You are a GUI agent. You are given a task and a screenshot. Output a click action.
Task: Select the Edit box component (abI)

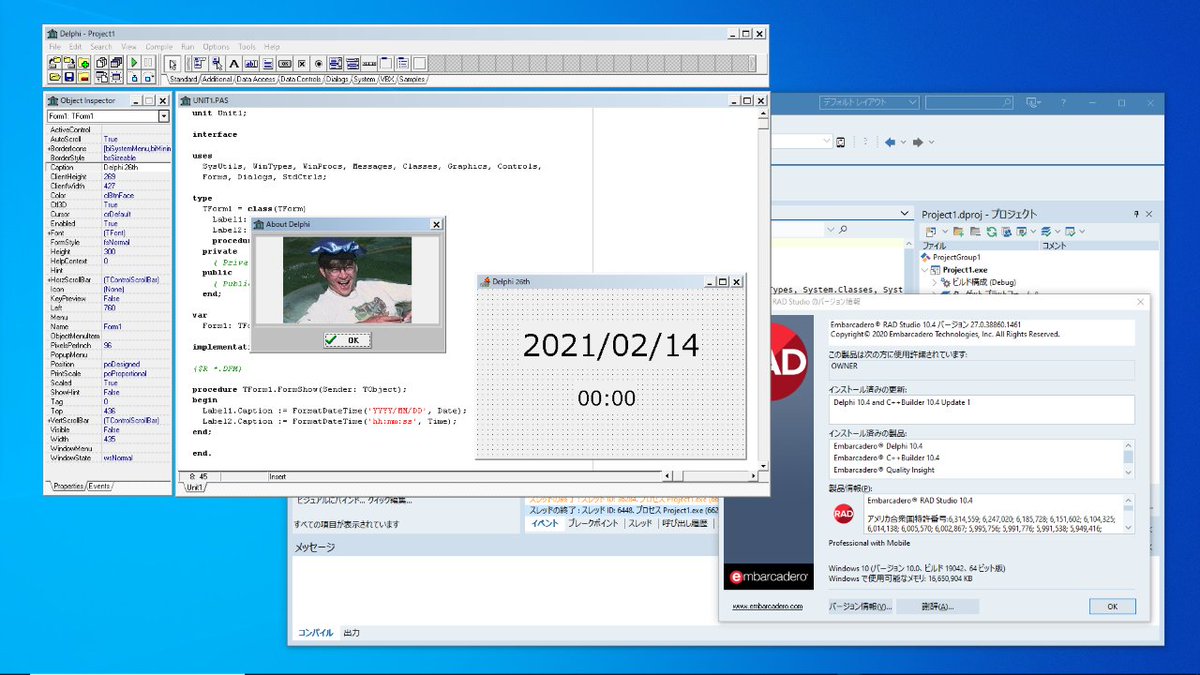click(x=251, y=63)
